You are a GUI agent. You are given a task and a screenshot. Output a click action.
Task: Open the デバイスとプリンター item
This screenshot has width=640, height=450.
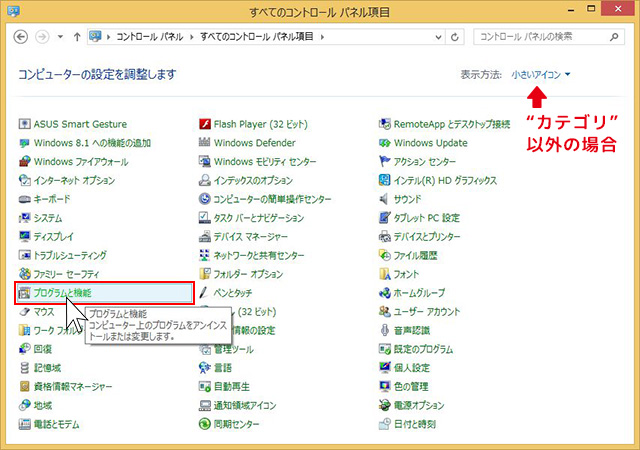tap(427, 236)
